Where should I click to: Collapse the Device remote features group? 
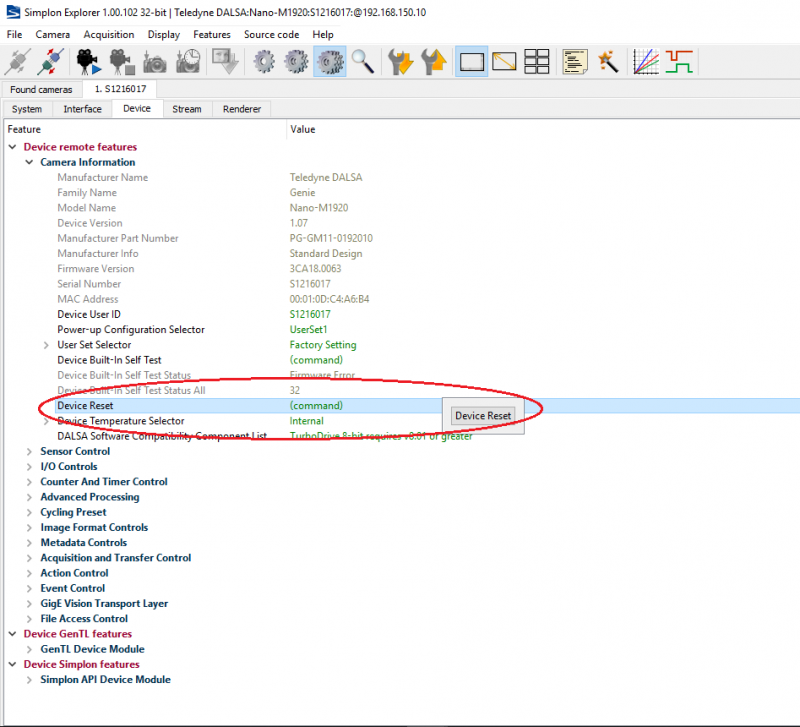tap(12, 147)
